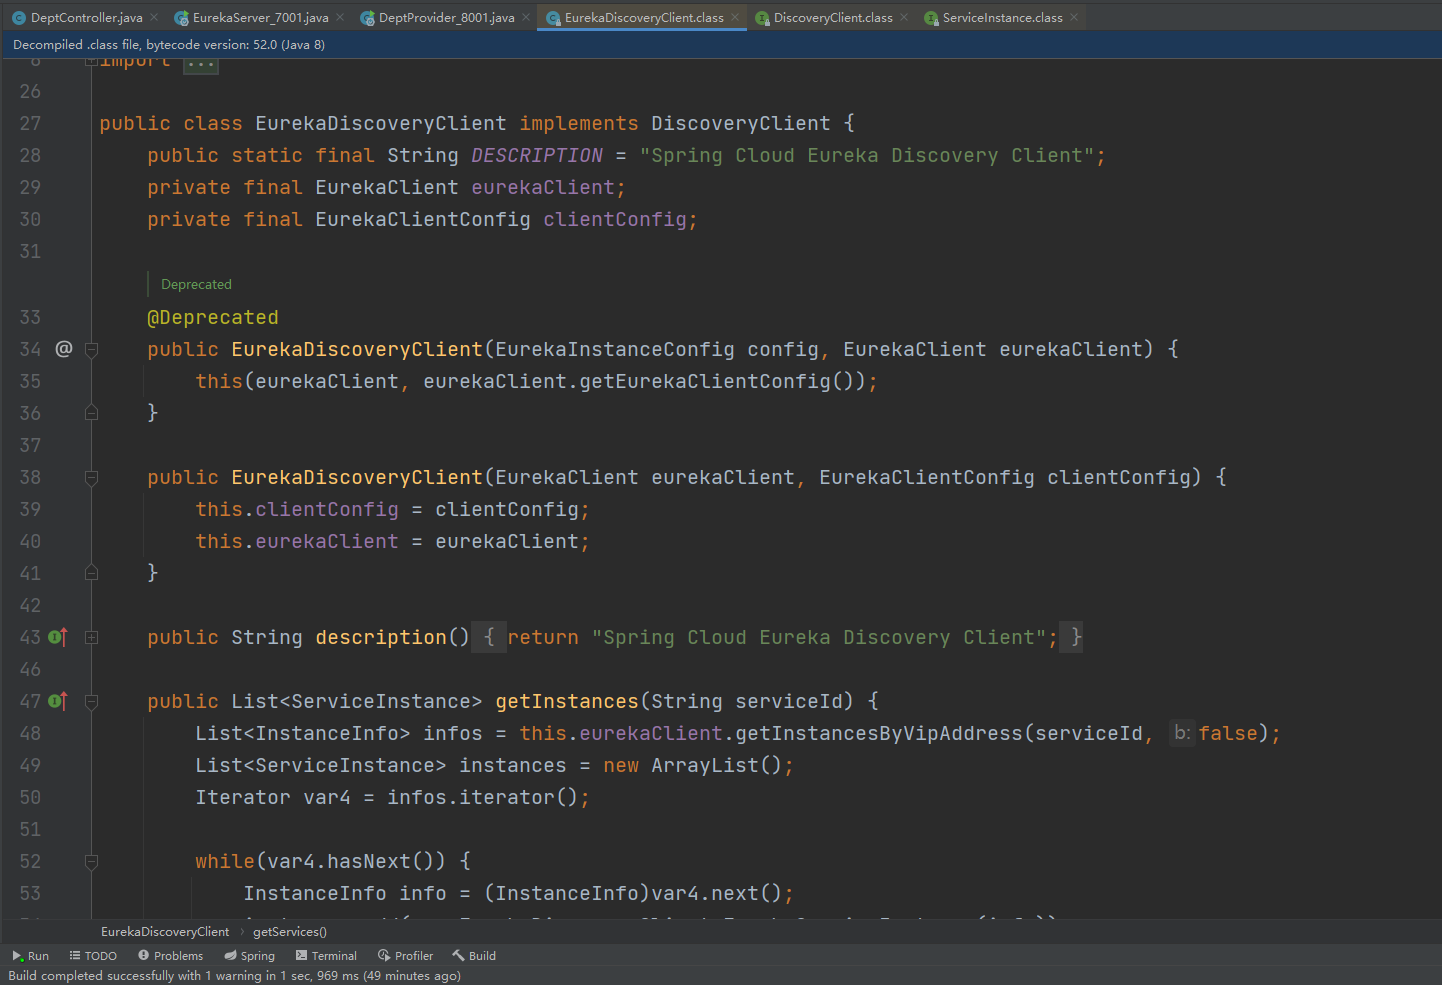Close the DeptController.java tab
This screenshot has height=985, width=1442.
(x=154, y=17)
